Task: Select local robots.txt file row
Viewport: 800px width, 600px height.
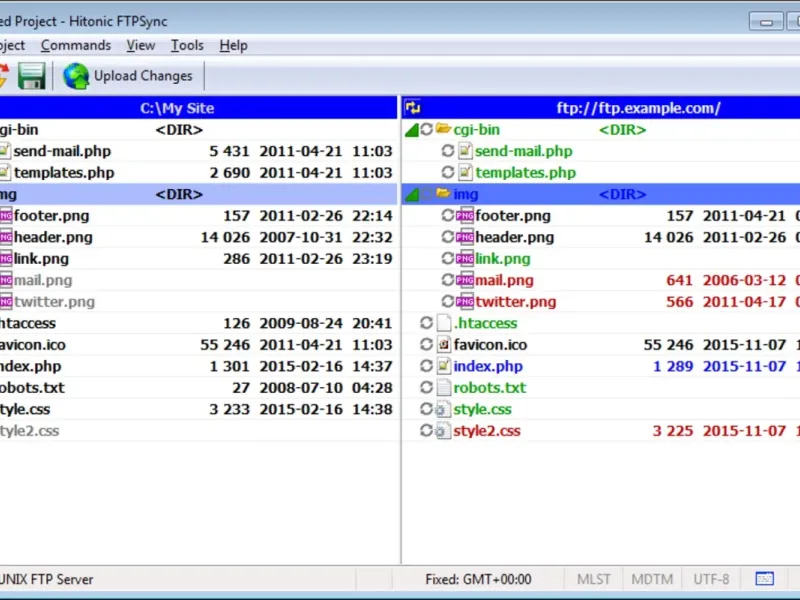Action: 198,387
